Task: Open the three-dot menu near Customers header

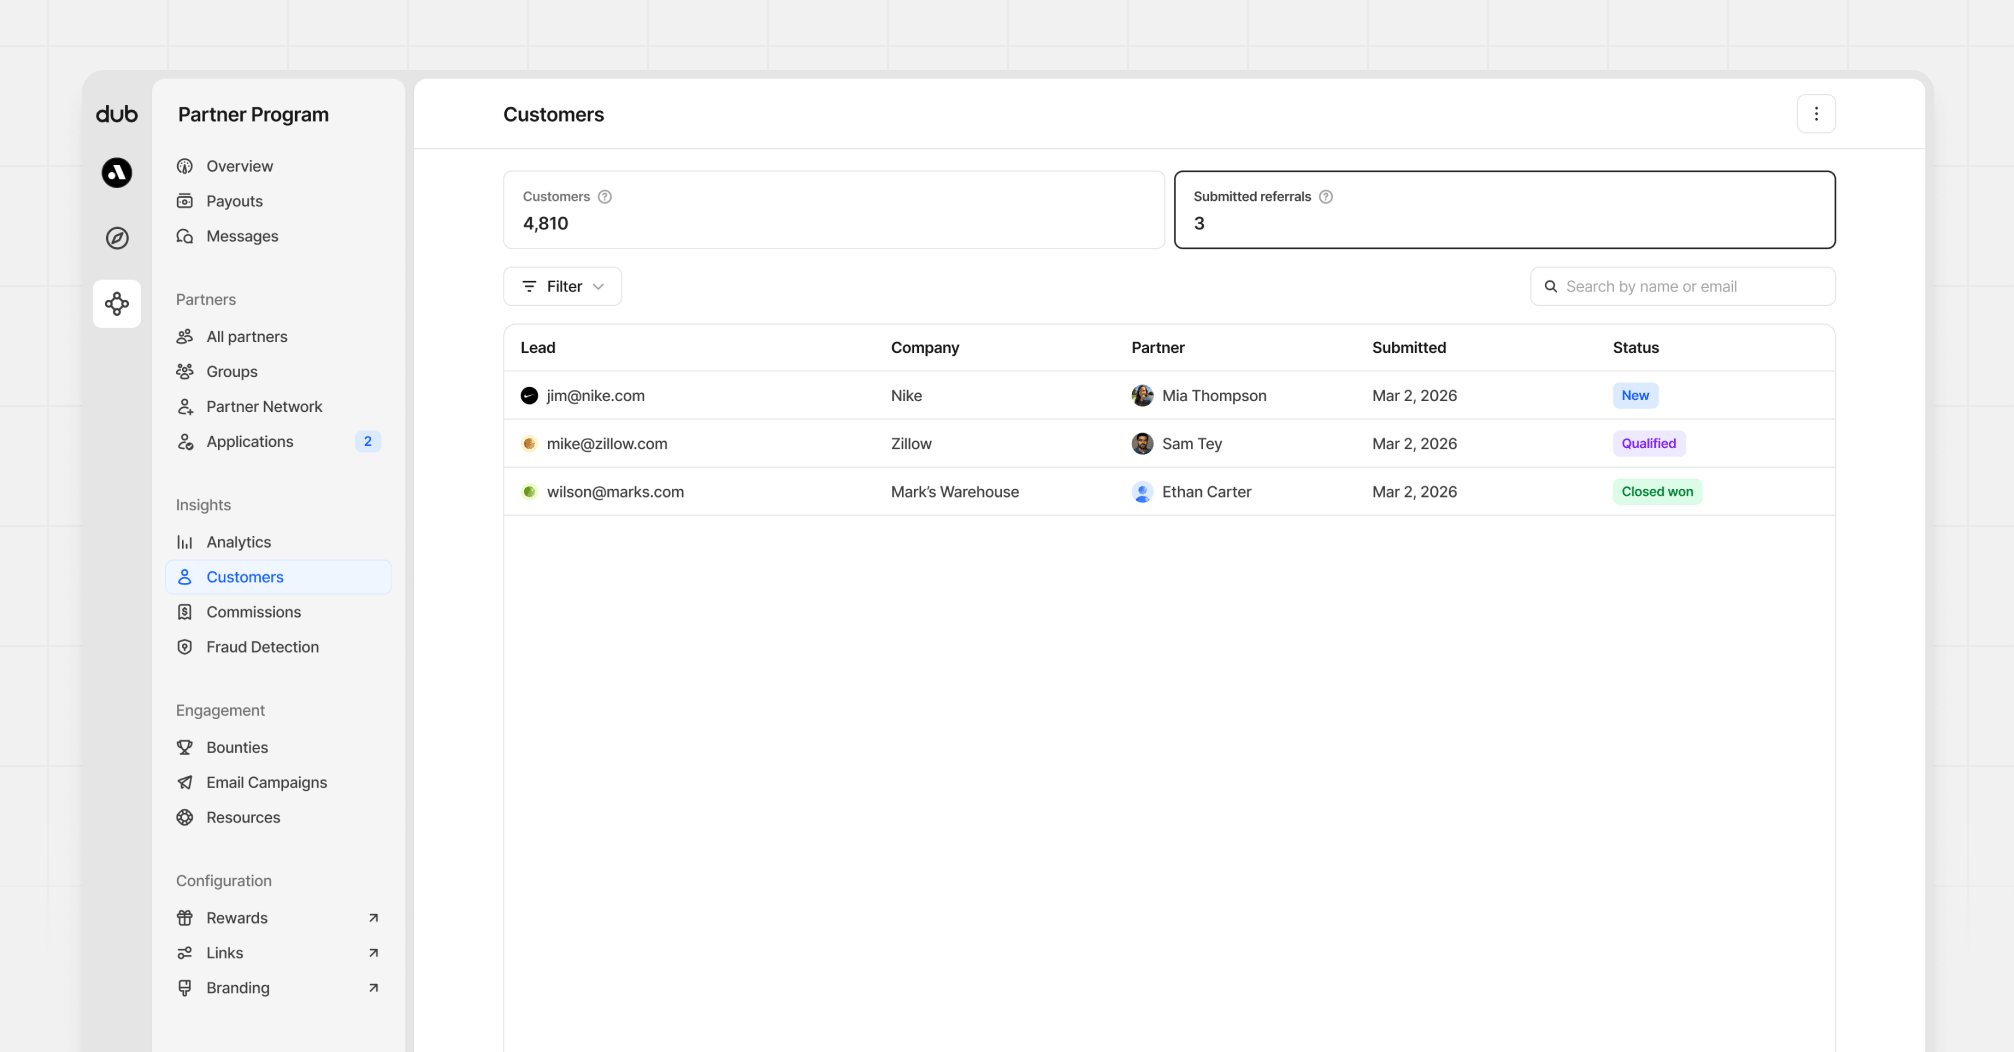Action: point(1816,113)
